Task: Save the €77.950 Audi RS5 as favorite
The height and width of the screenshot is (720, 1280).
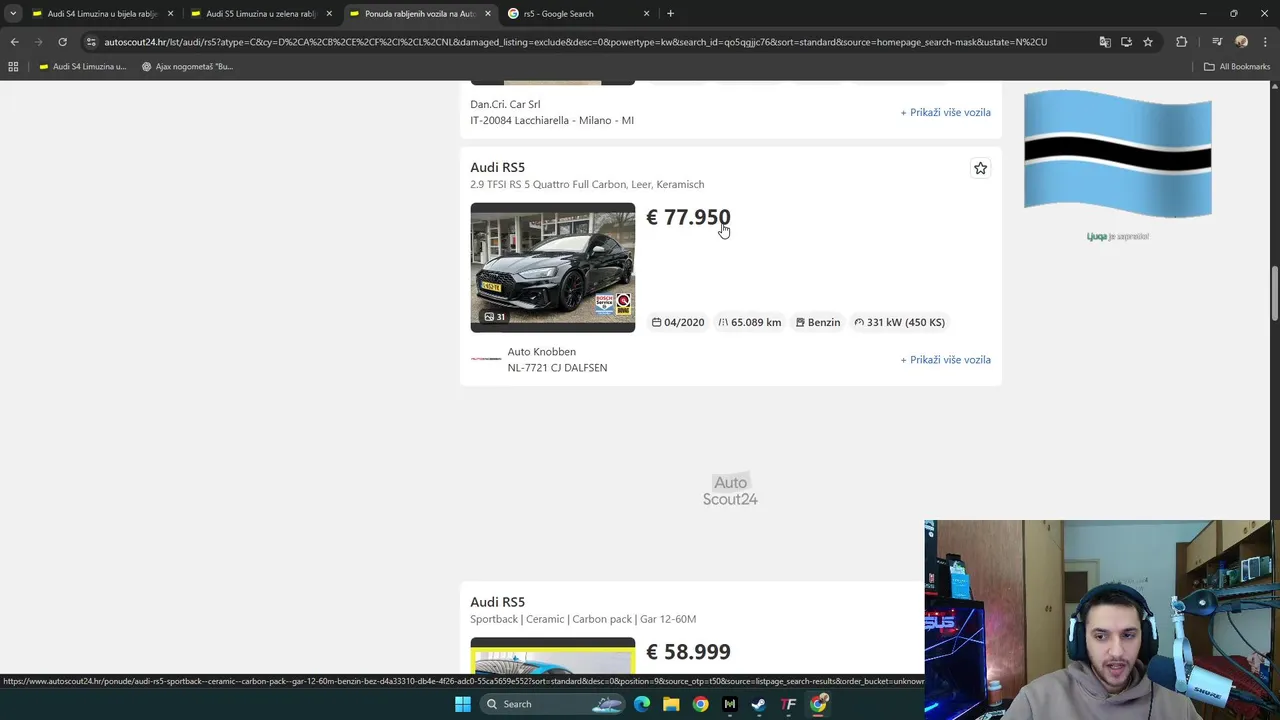Action: [x=980, y=169]
